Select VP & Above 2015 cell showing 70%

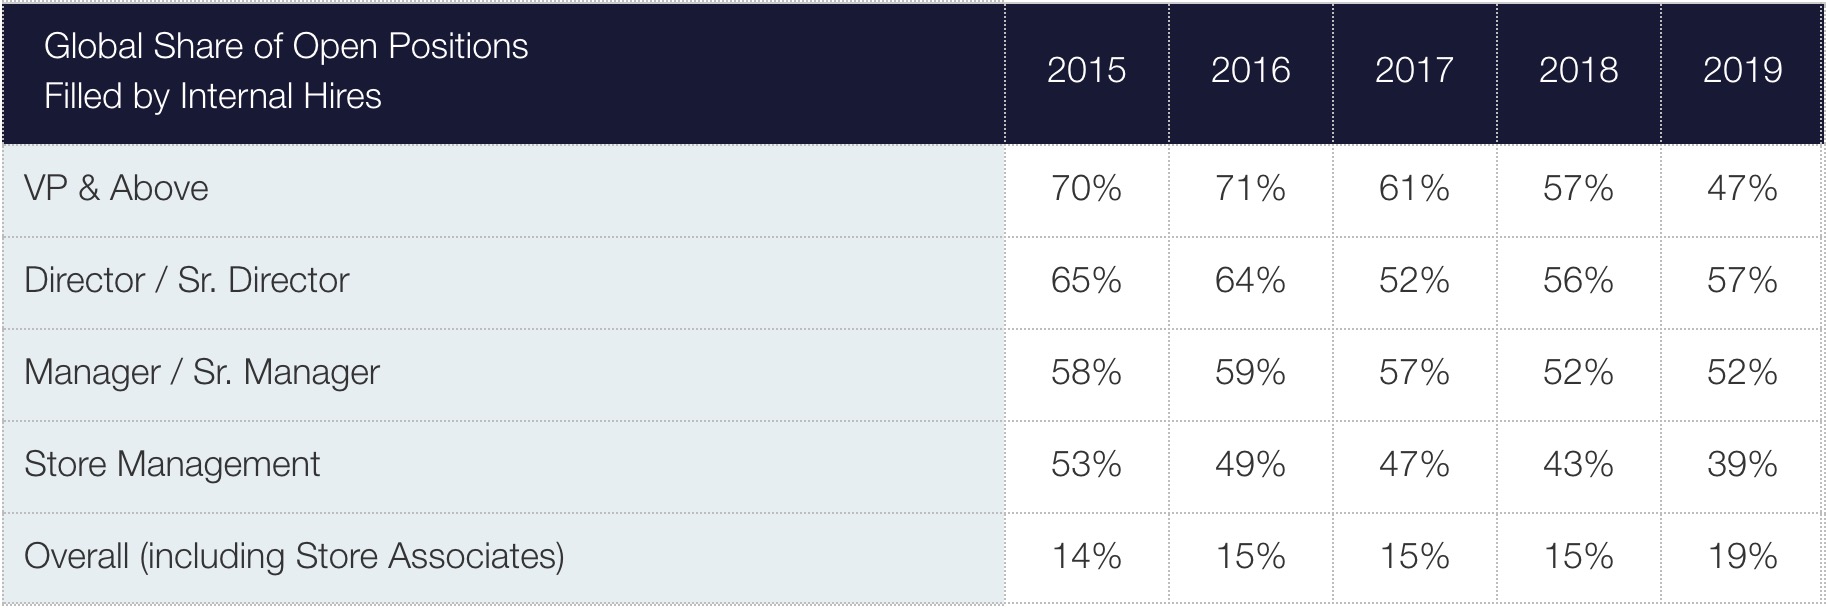1086,188
